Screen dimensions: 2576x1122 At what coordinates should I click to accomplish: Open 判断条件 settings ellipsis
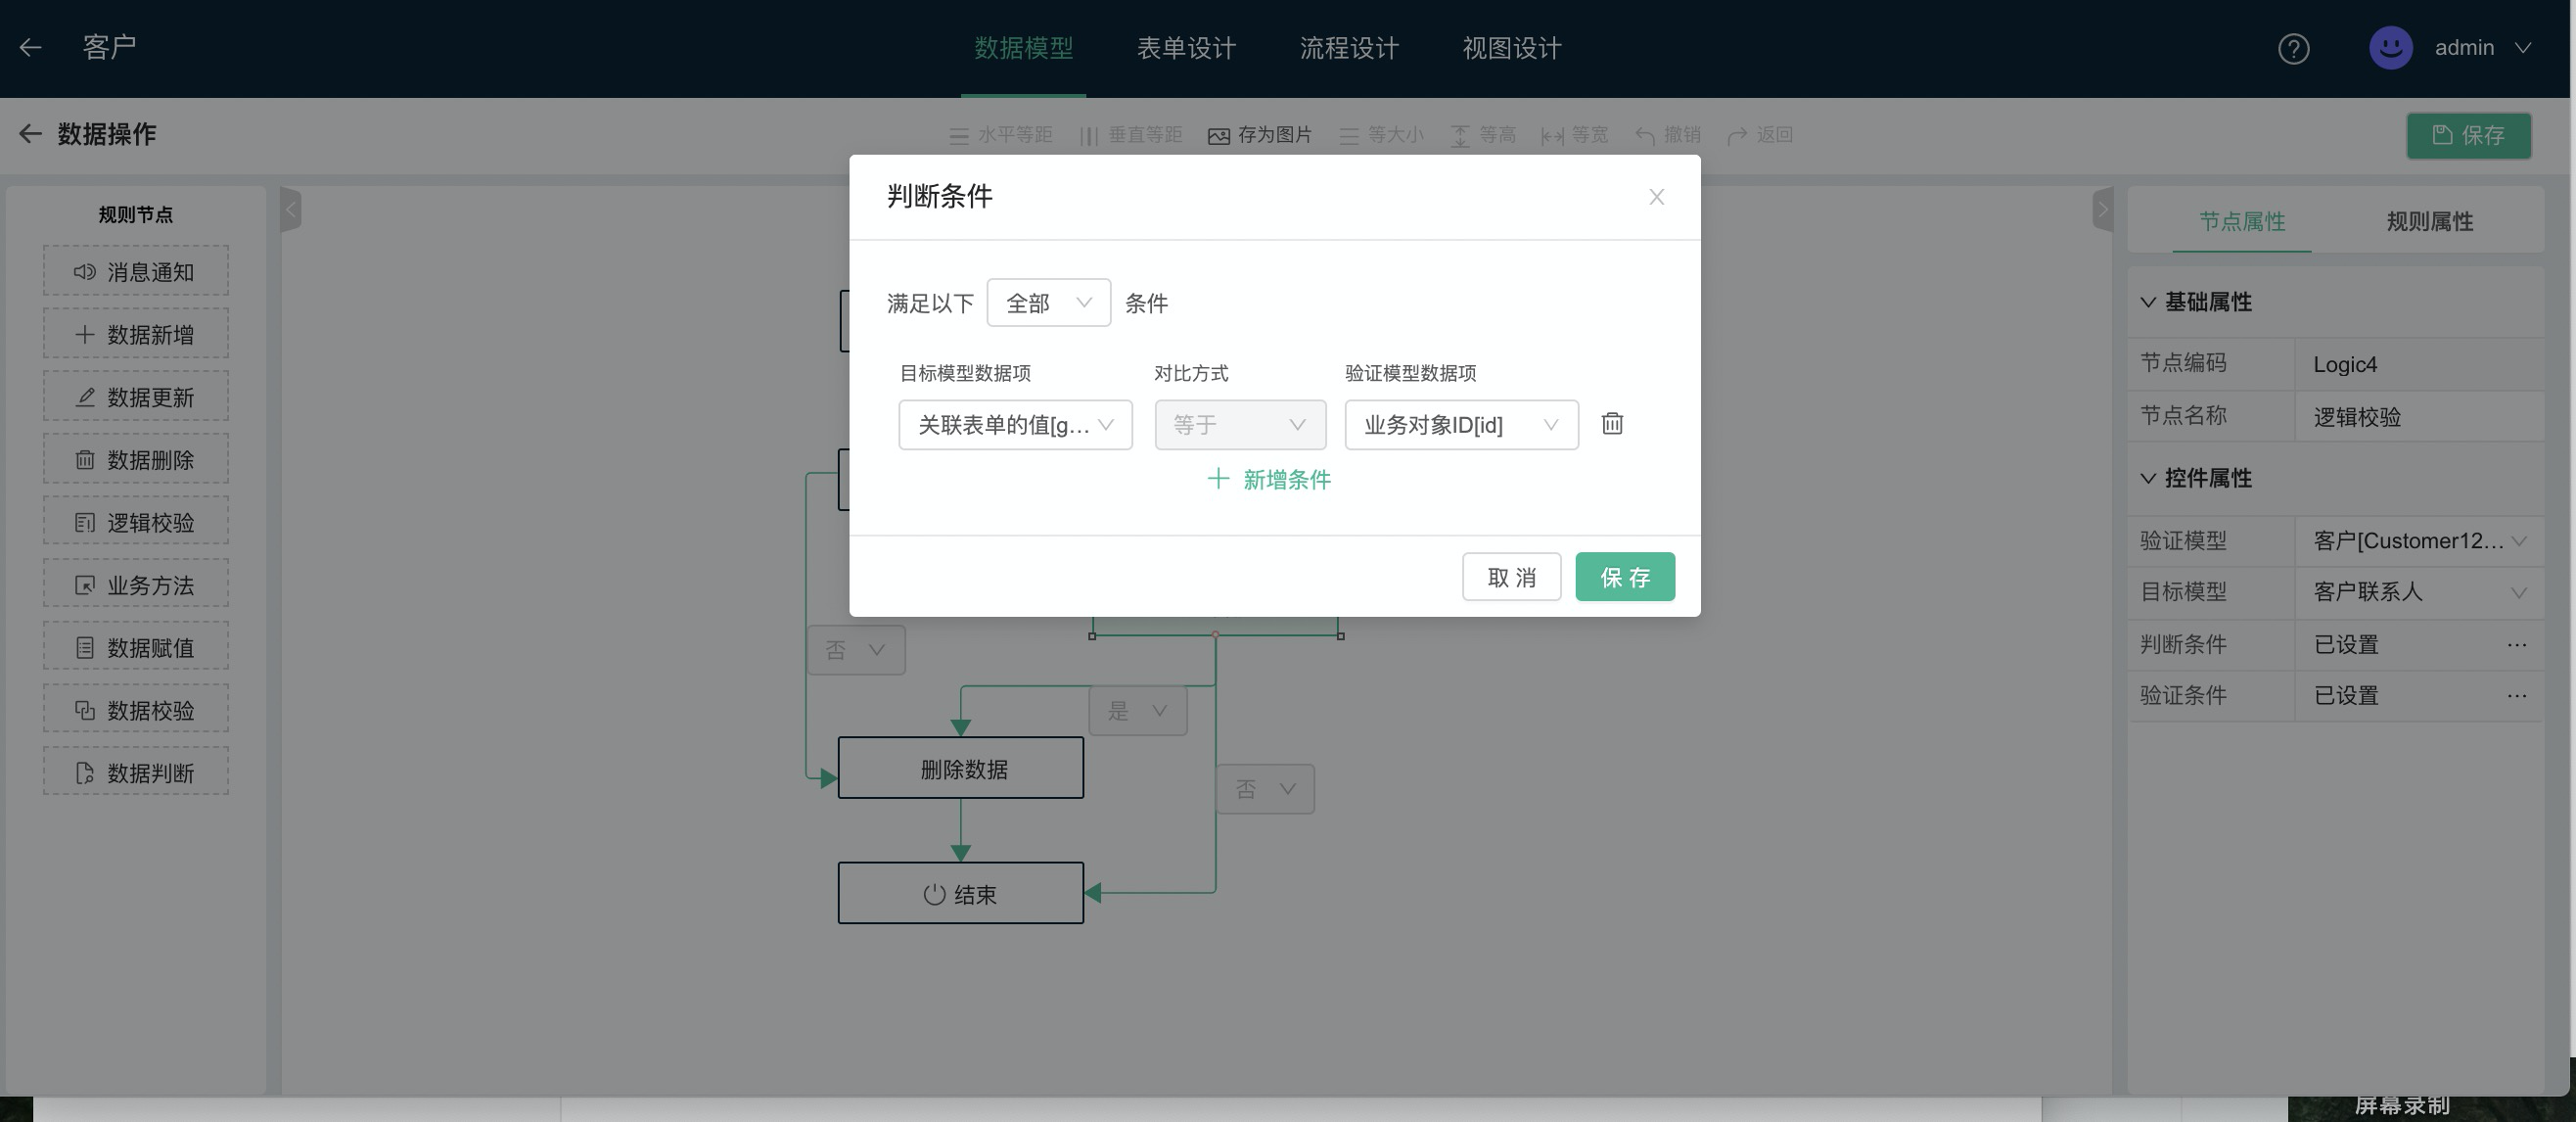pos(2517,644)
